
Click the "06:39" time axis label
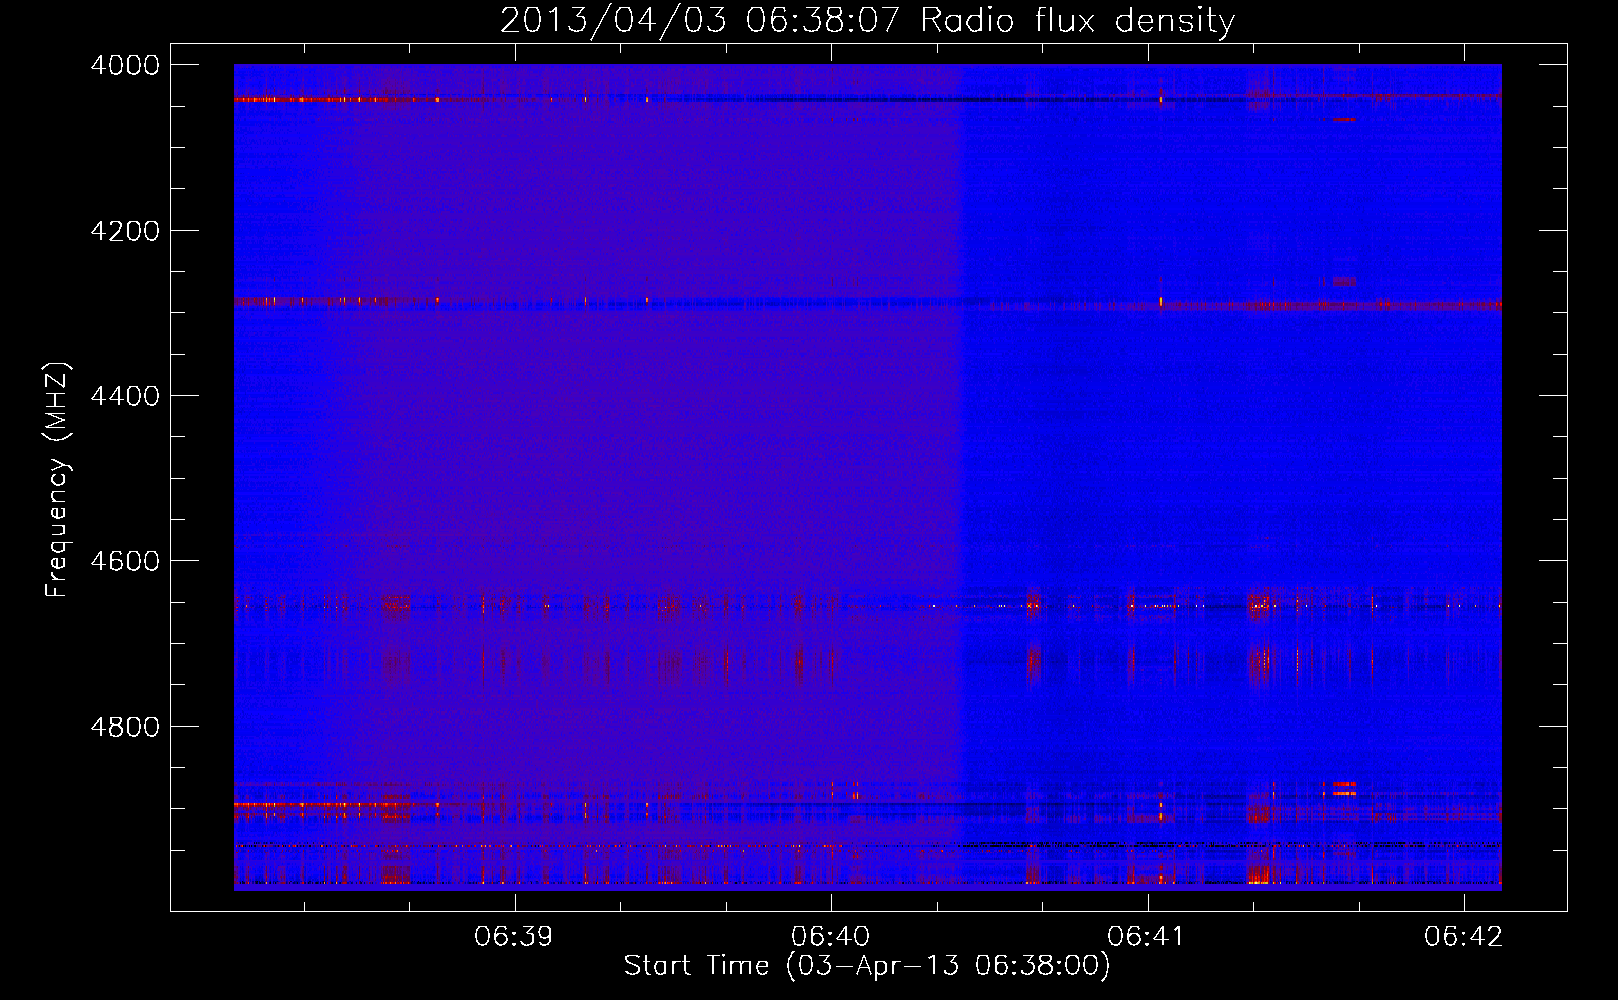pyautogui.click(x=514, y=937)
